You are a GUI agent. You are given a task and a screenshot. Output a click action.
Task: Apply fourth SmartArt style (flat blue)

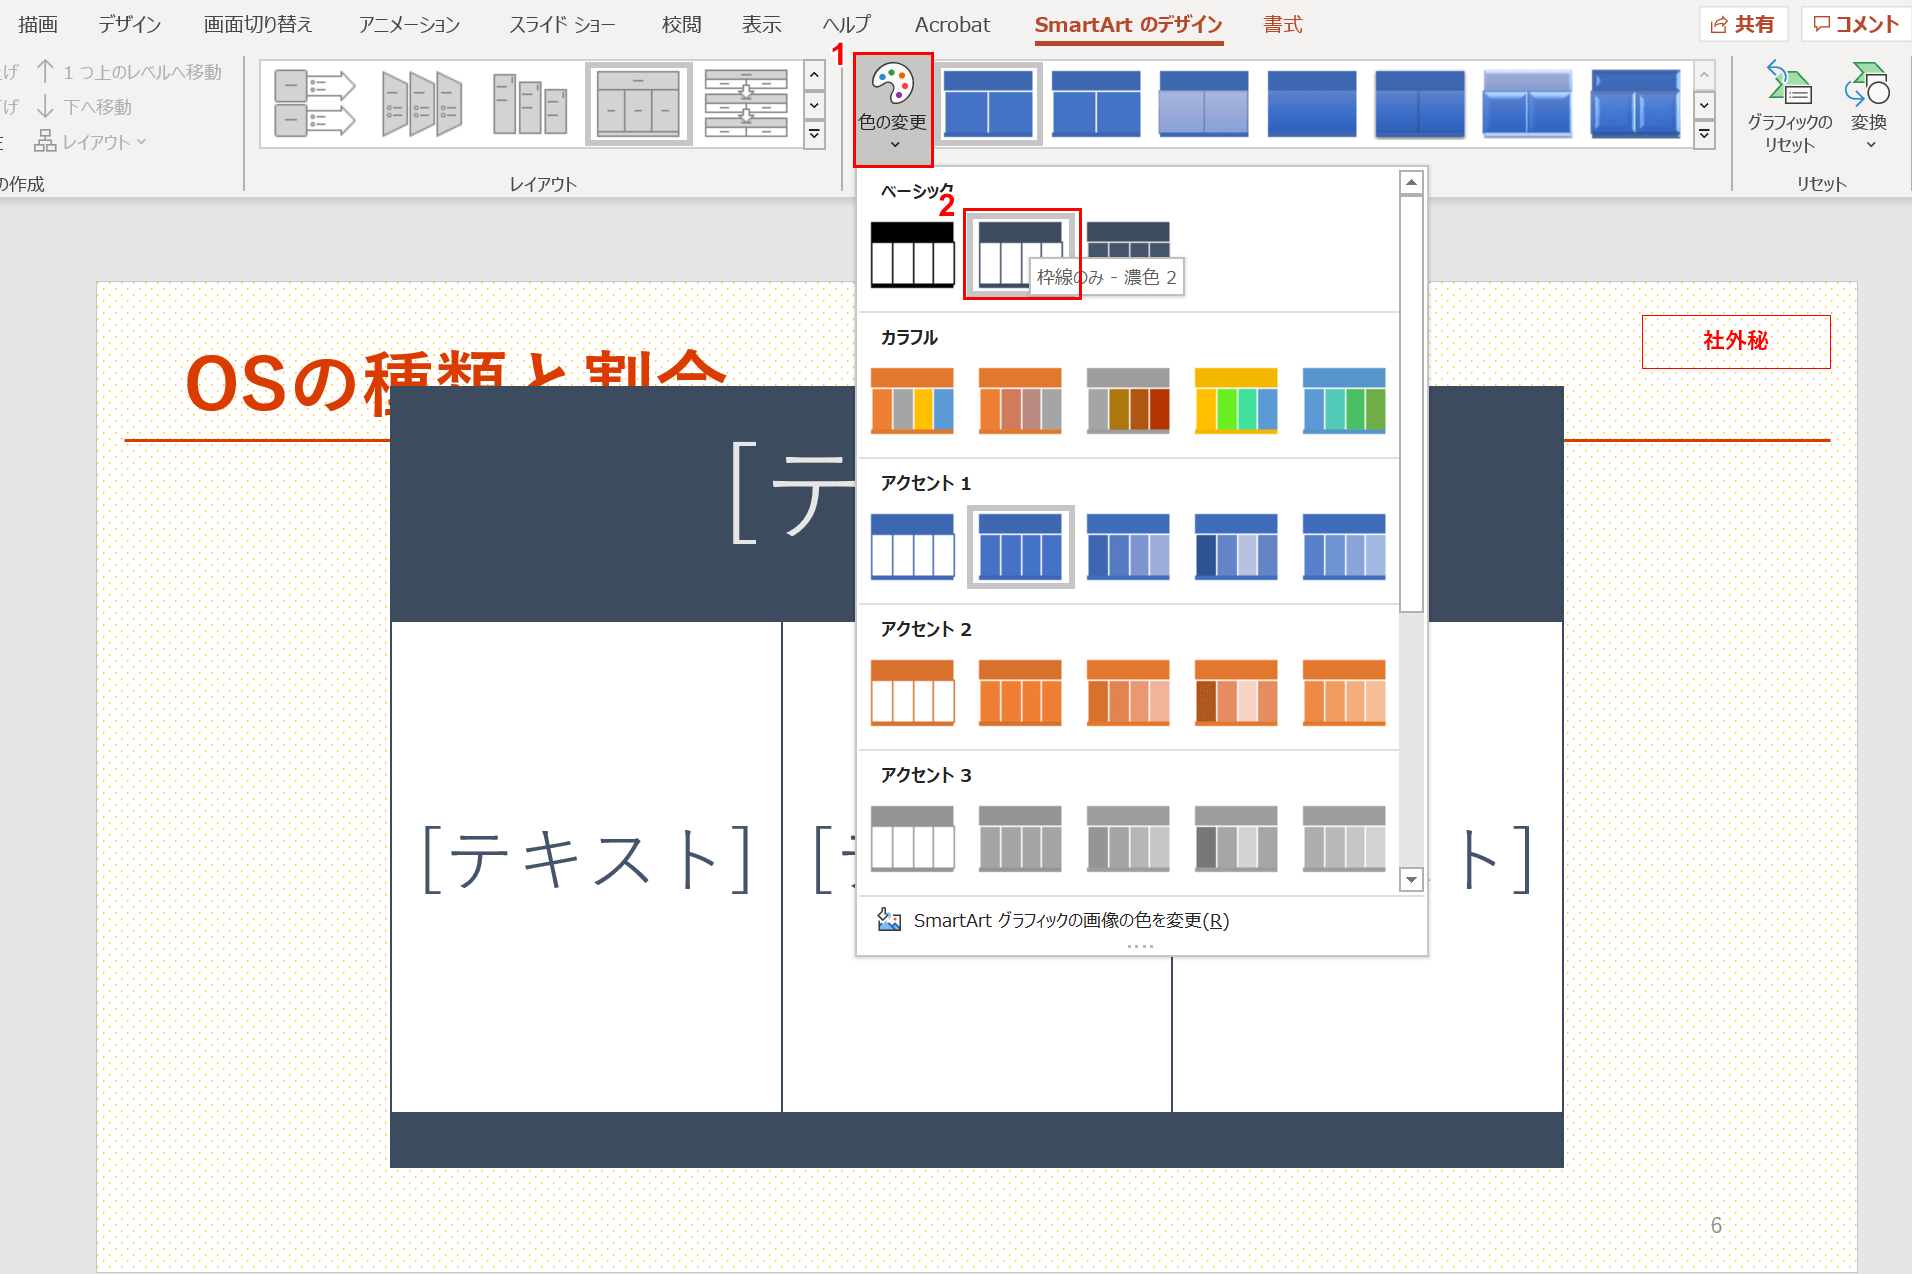[x=1312, y=103]
